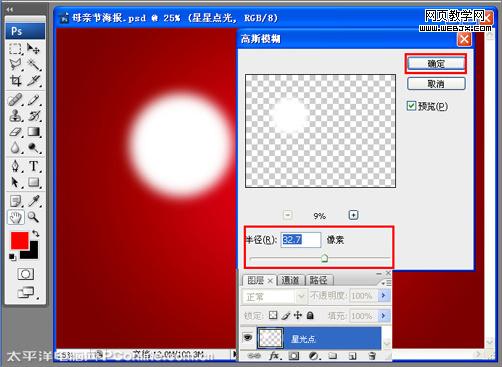Viewport: 502px width, 367px height.
Task: Select the History Brush tool
Action: point(34,115)
